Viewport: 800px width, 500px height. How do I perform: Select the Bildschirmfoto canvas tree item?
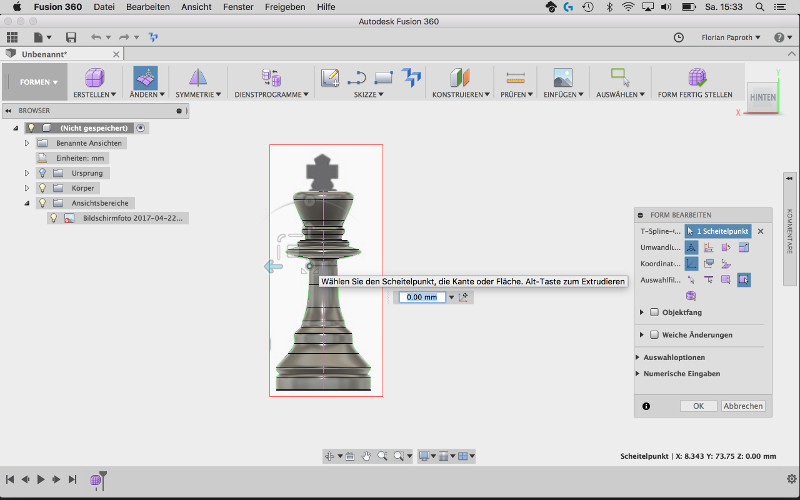coord(134,217)
